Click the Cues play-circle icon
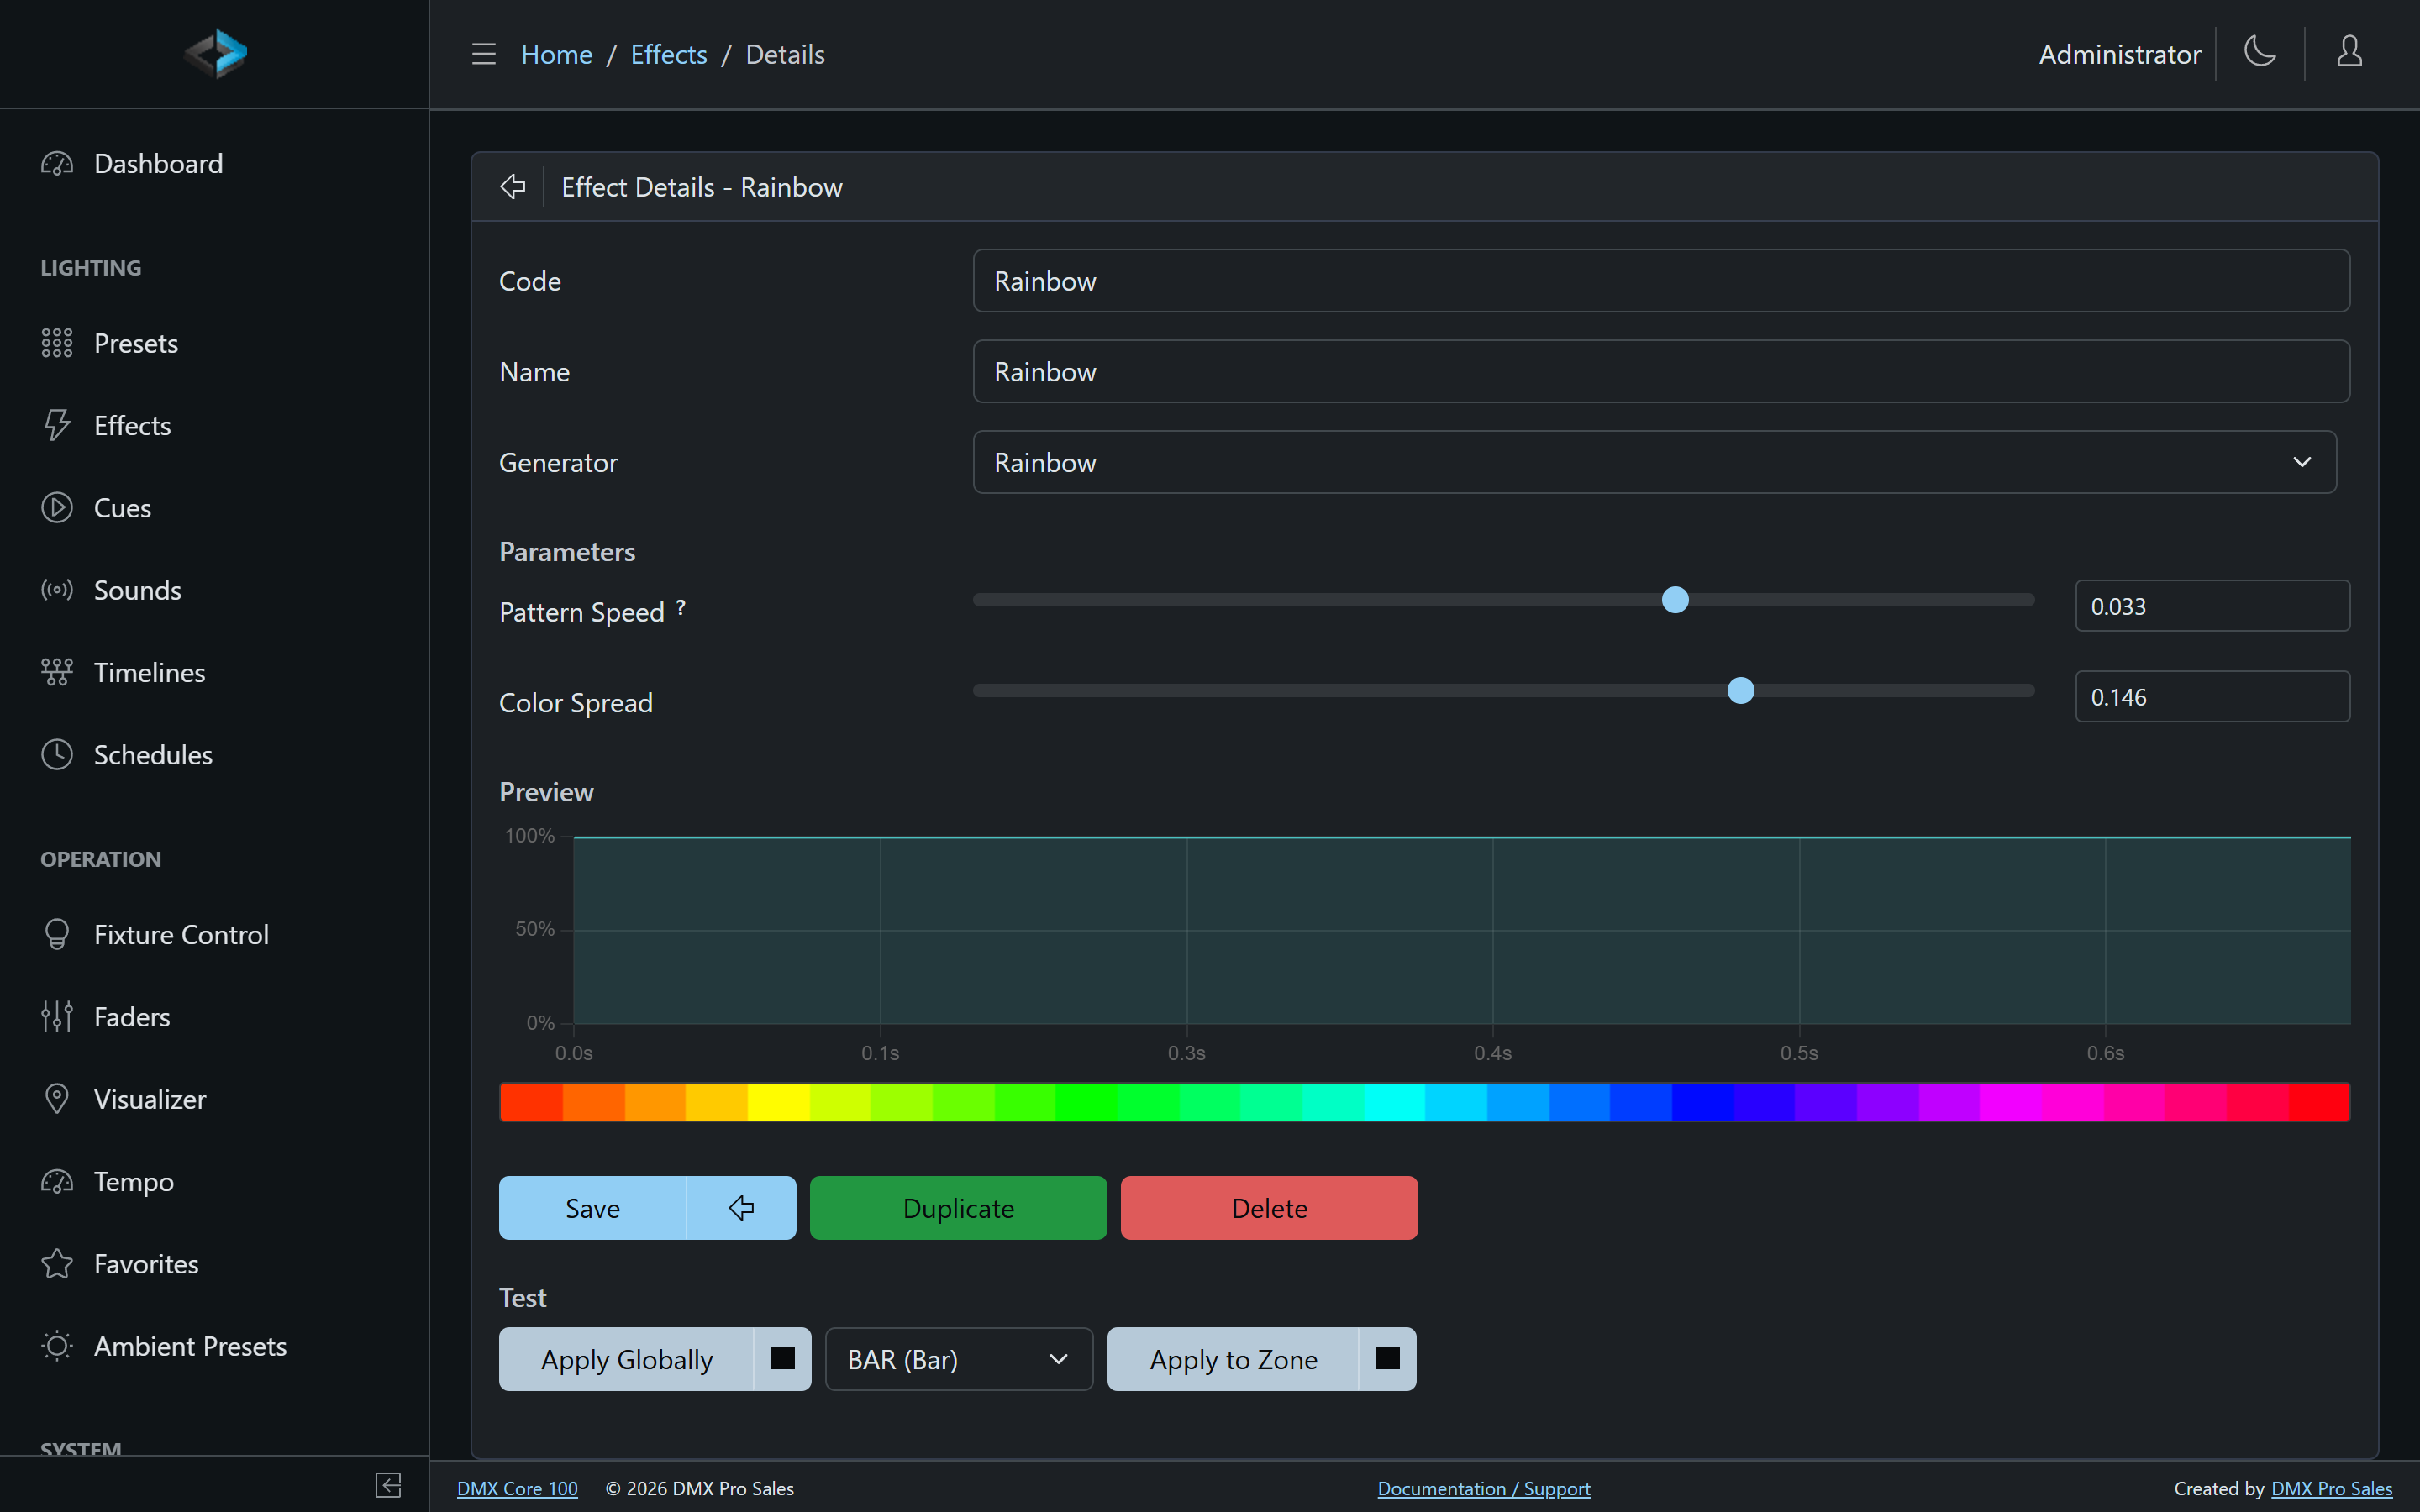The width and height of the screenshot is (2420, 1512). [x=57, y=508]
